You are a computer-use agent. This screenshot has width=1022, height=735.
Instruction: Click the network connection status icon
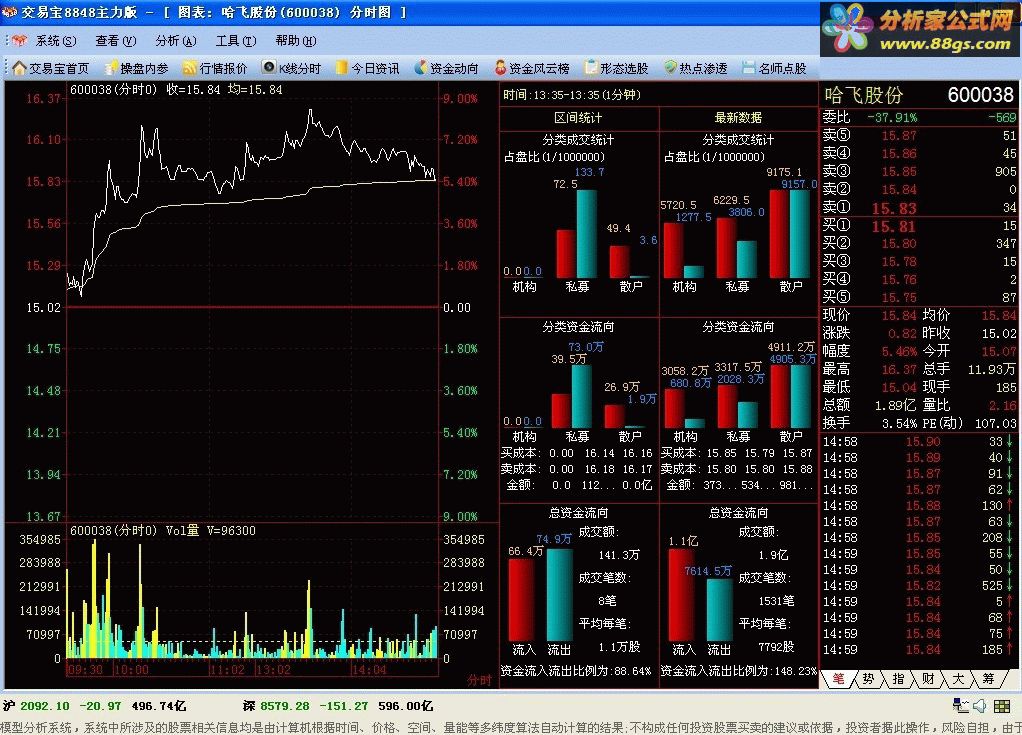coord(960,706)
